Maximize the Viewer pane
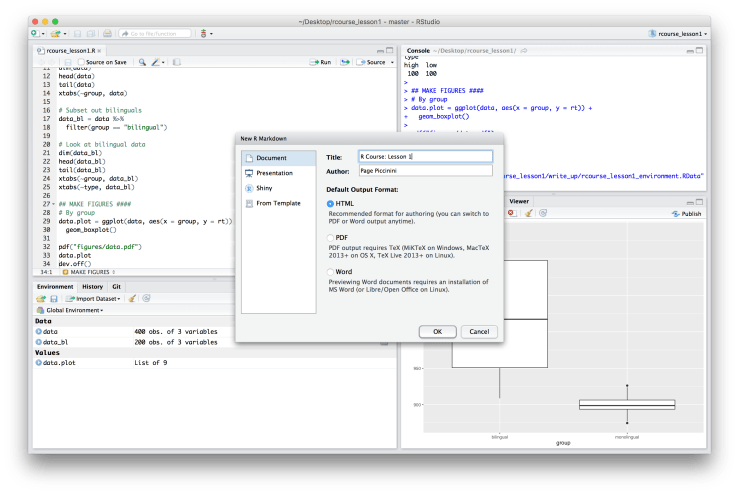The height and width of the screenshot is (494, 739). click(x=699, y=202)
